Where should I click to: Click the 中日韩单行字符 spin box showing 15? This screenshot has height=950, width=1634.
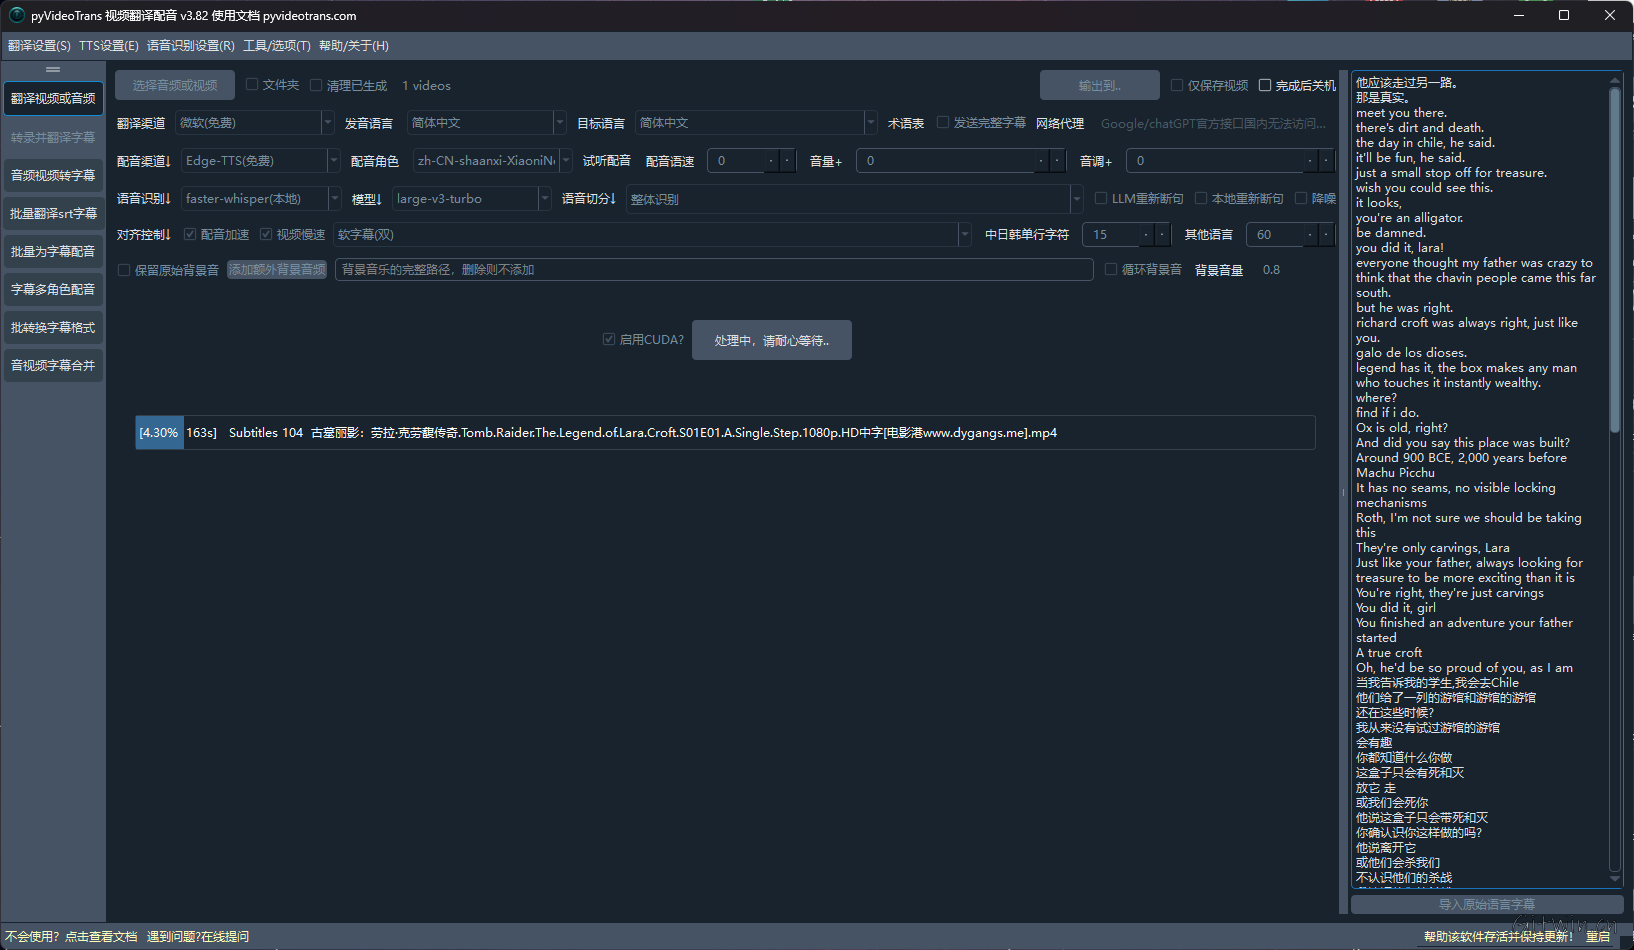pos(1126,235)
